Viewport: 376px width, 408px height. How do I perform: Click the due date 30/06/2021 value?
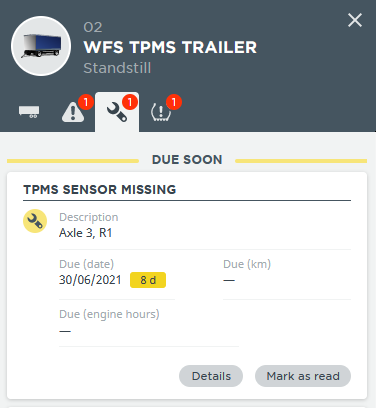90,280
